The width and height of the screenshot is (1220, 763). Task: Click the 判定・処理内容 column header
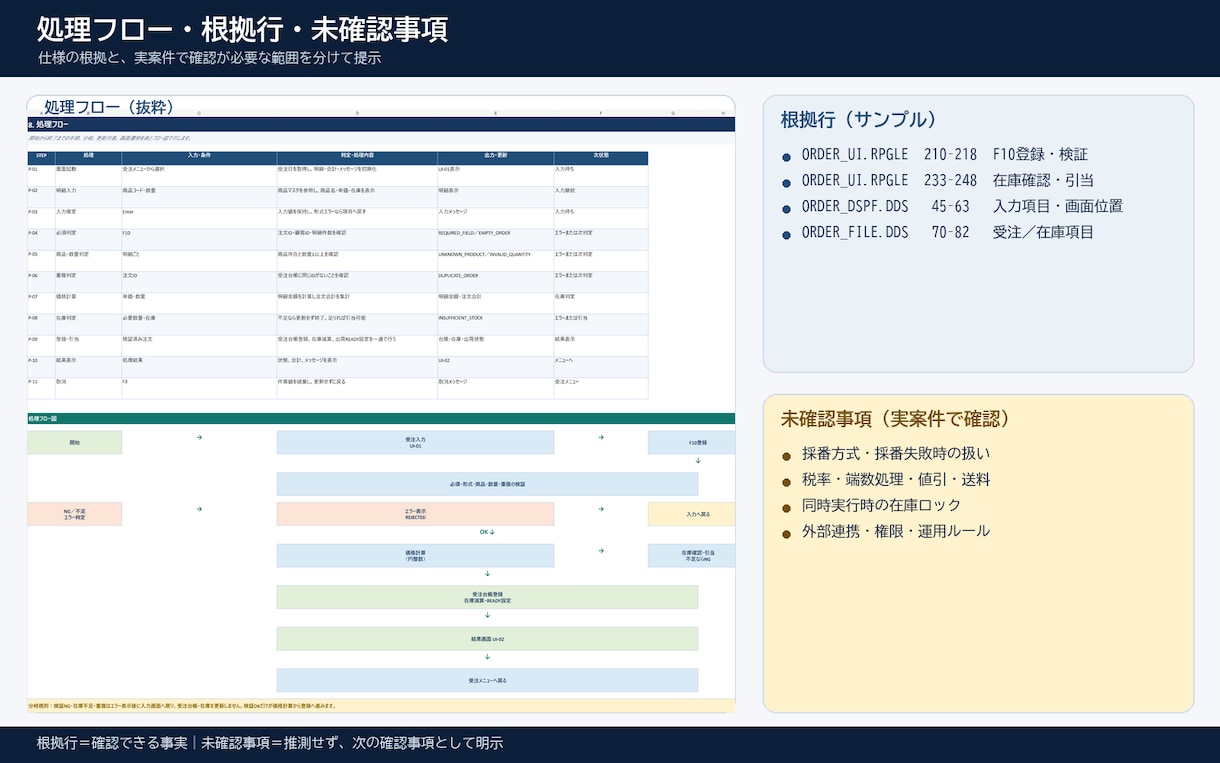pyautogui.click(x=357, y=157)
